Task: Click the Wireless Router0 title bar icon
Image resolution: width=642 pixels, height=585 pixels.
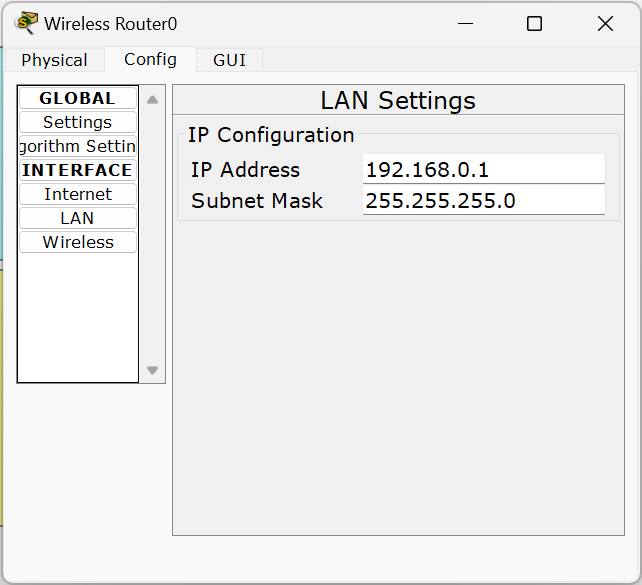Action: point(26,23)
